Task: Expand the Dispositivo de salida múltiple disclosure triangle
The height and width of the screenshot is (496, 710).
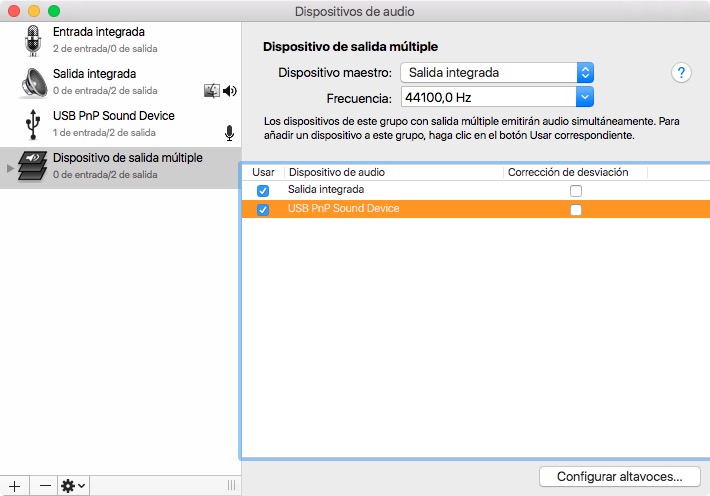Action: point(10,168)
